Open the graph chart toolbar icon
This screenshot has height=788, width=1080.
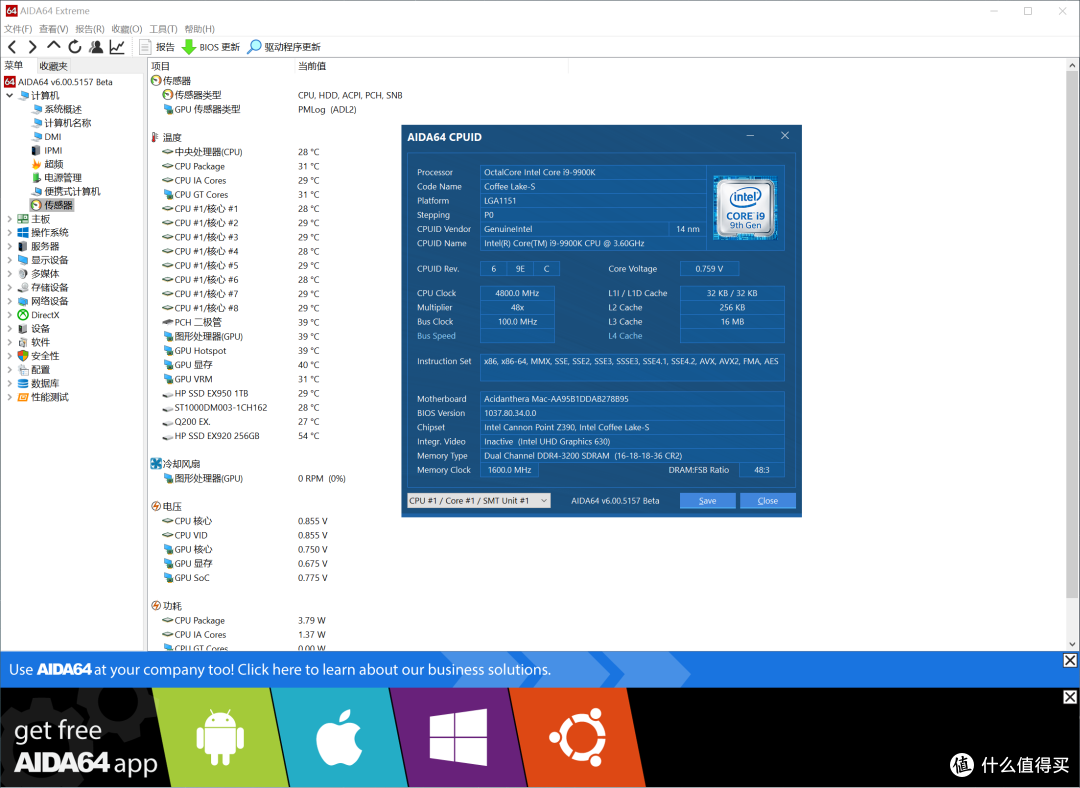(x=117, y=47)
